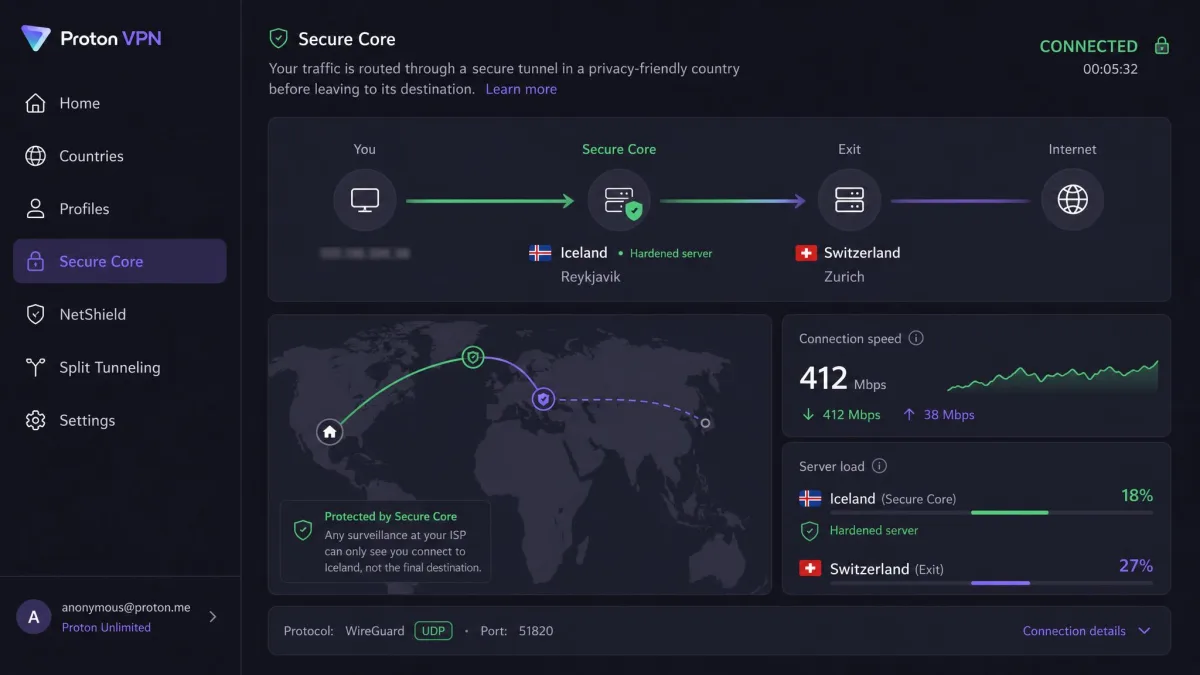This screenshot has width=1200, height=675.
Task: Click the Connection speed info icon
Action: point(916,338)
